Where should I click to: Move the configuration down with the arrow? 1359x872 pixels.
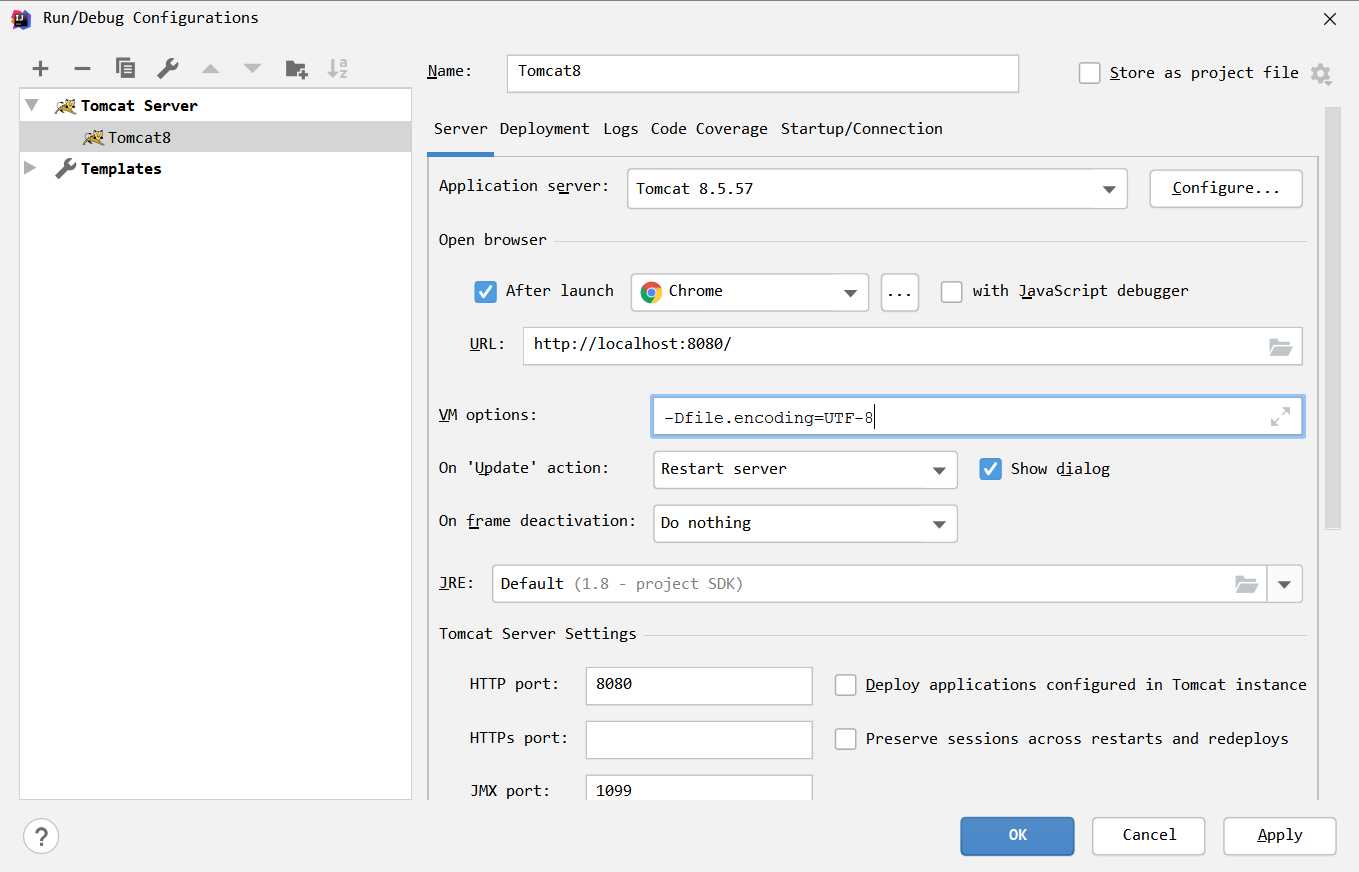[x=252, y=69]
